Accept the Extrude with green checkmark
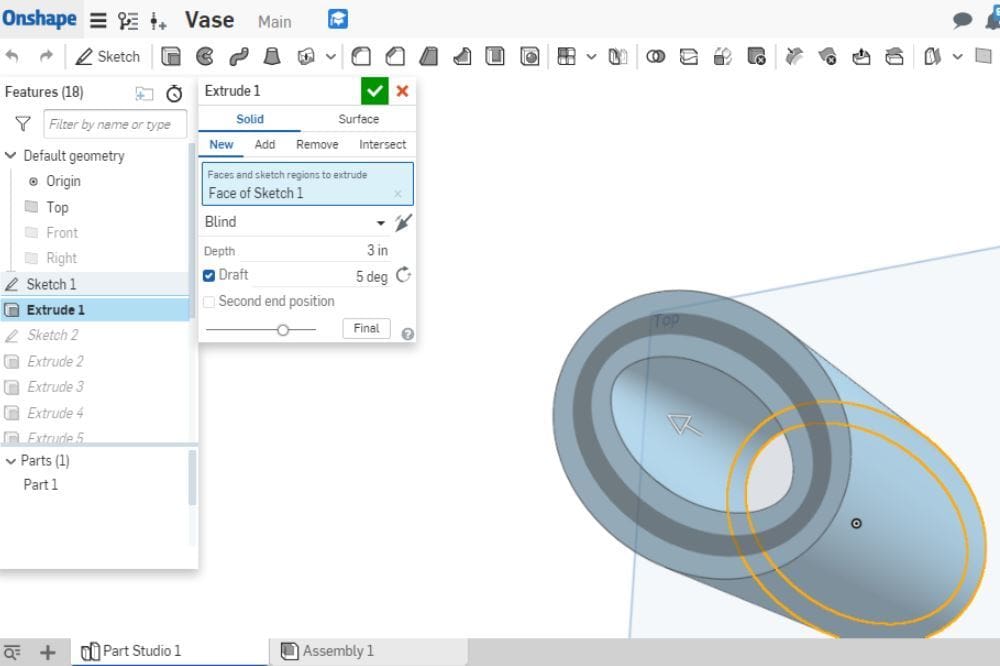The image size is (1000, 666). click(x=374, y=90)
